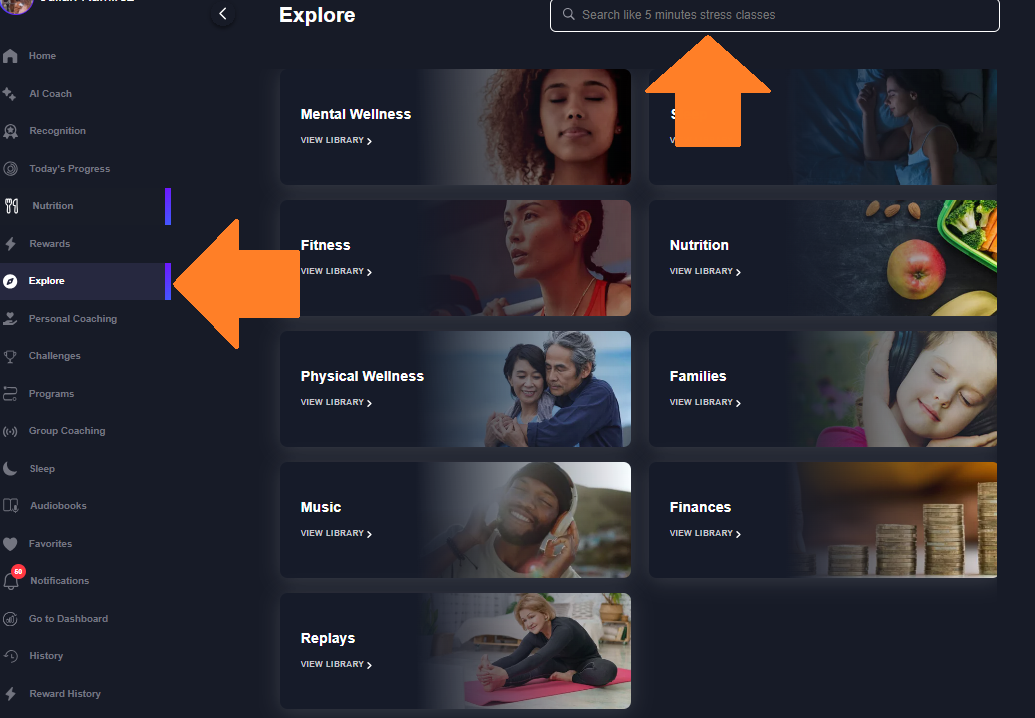The height and width of the screenshot is (718, 1035).
Task: Open the Sleep moon icon
Action: pyautogui.click(x=10, y=469)
